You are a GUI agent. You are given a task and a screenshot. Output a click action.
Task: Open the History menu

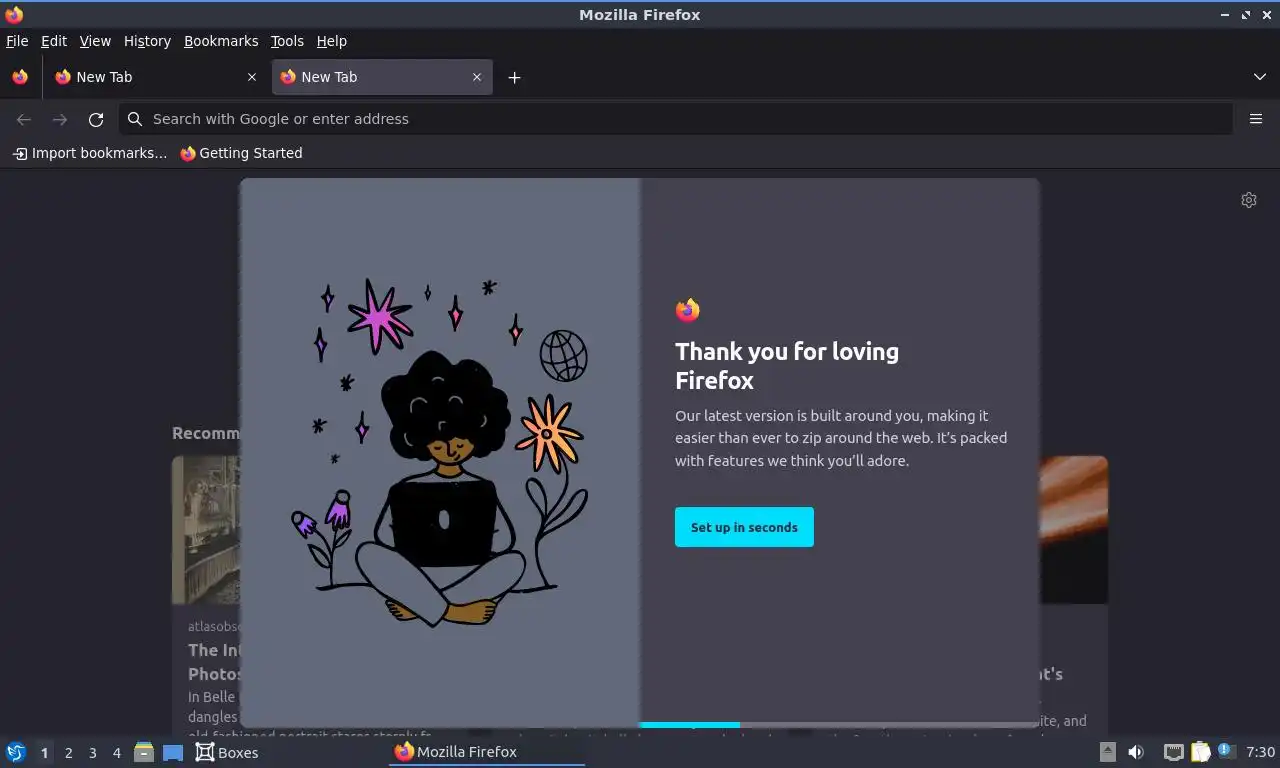pyautogui.click(x=147, y=41)
